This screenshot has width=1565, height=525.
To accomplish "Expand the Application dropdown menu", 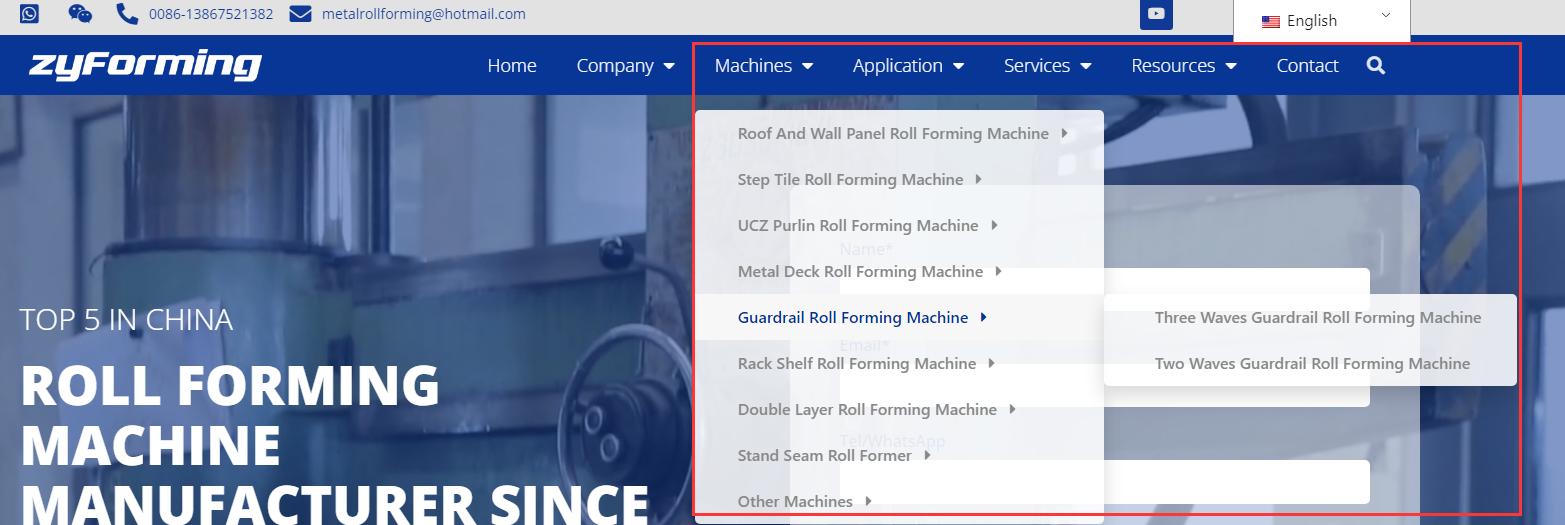I will tap(907, 66).
